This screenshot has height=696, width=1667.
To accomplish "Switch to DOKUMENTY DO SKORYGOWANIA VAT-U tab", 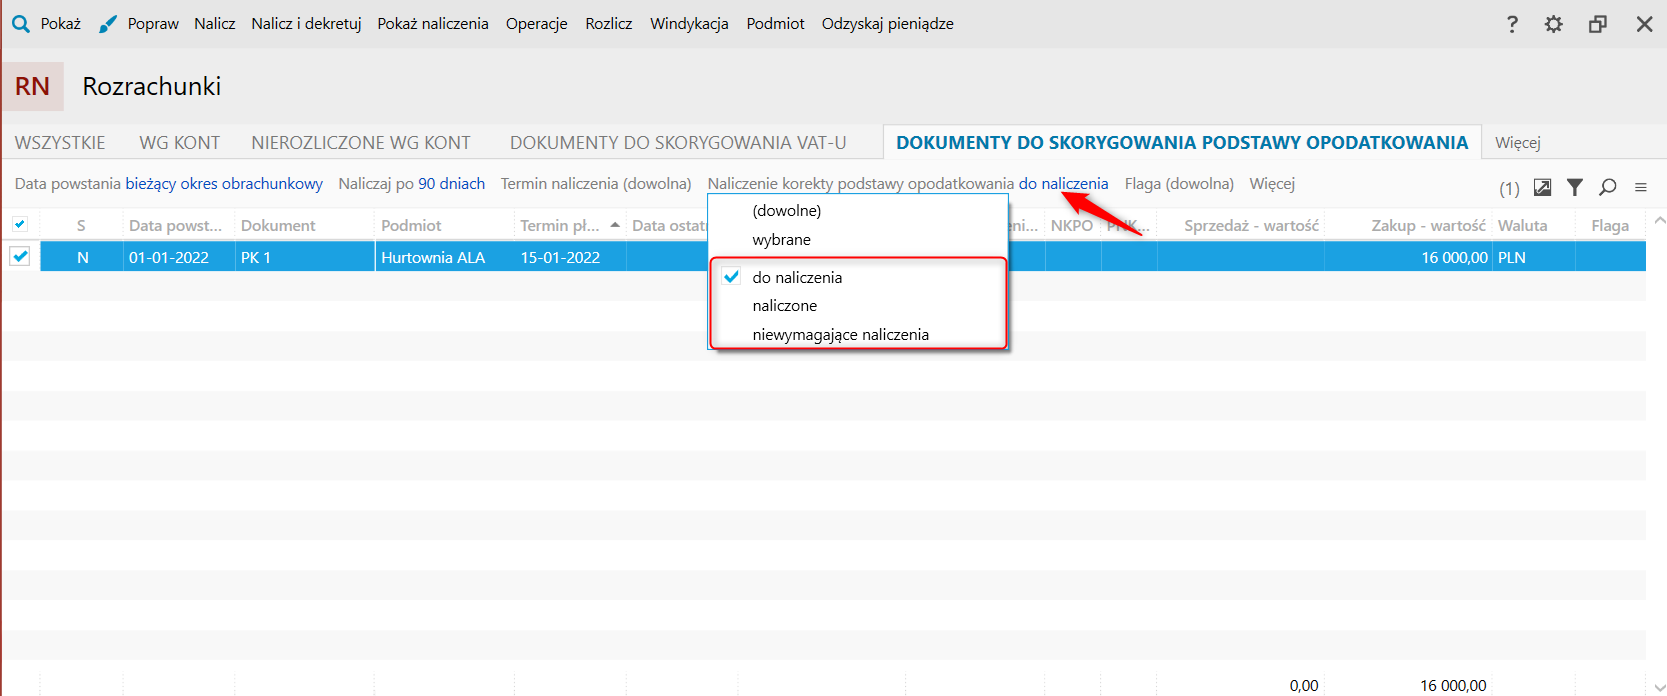I will (x=678, y=143).
